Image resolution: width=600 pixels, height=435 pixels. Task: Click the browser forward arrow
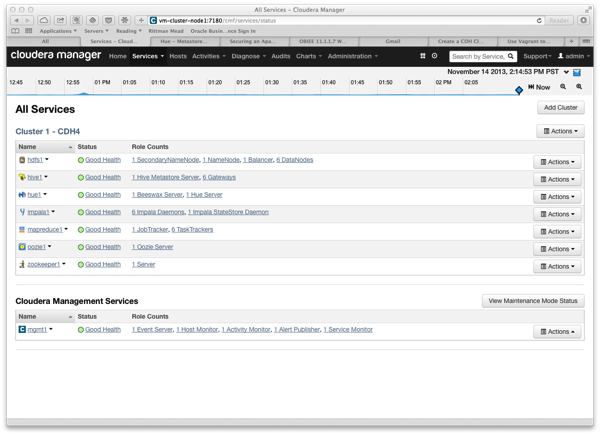pyautogui.click(x=28, y=20)
